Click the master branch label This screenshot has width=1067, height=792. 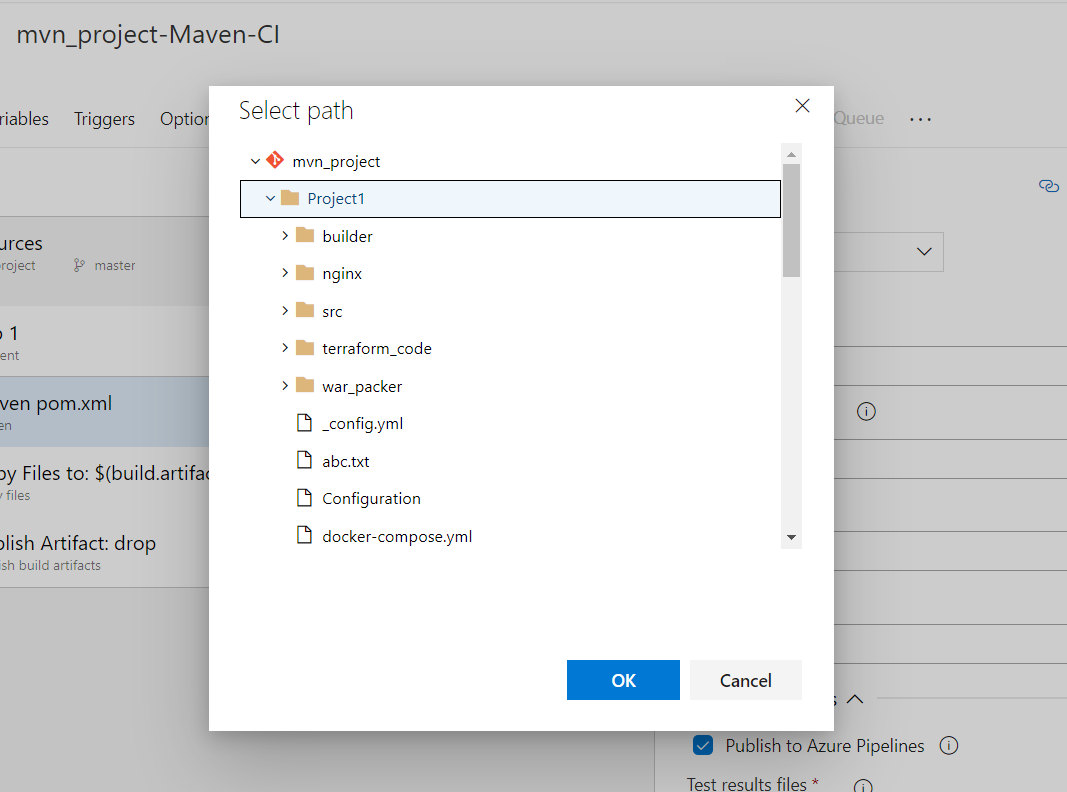coord(115,265)
